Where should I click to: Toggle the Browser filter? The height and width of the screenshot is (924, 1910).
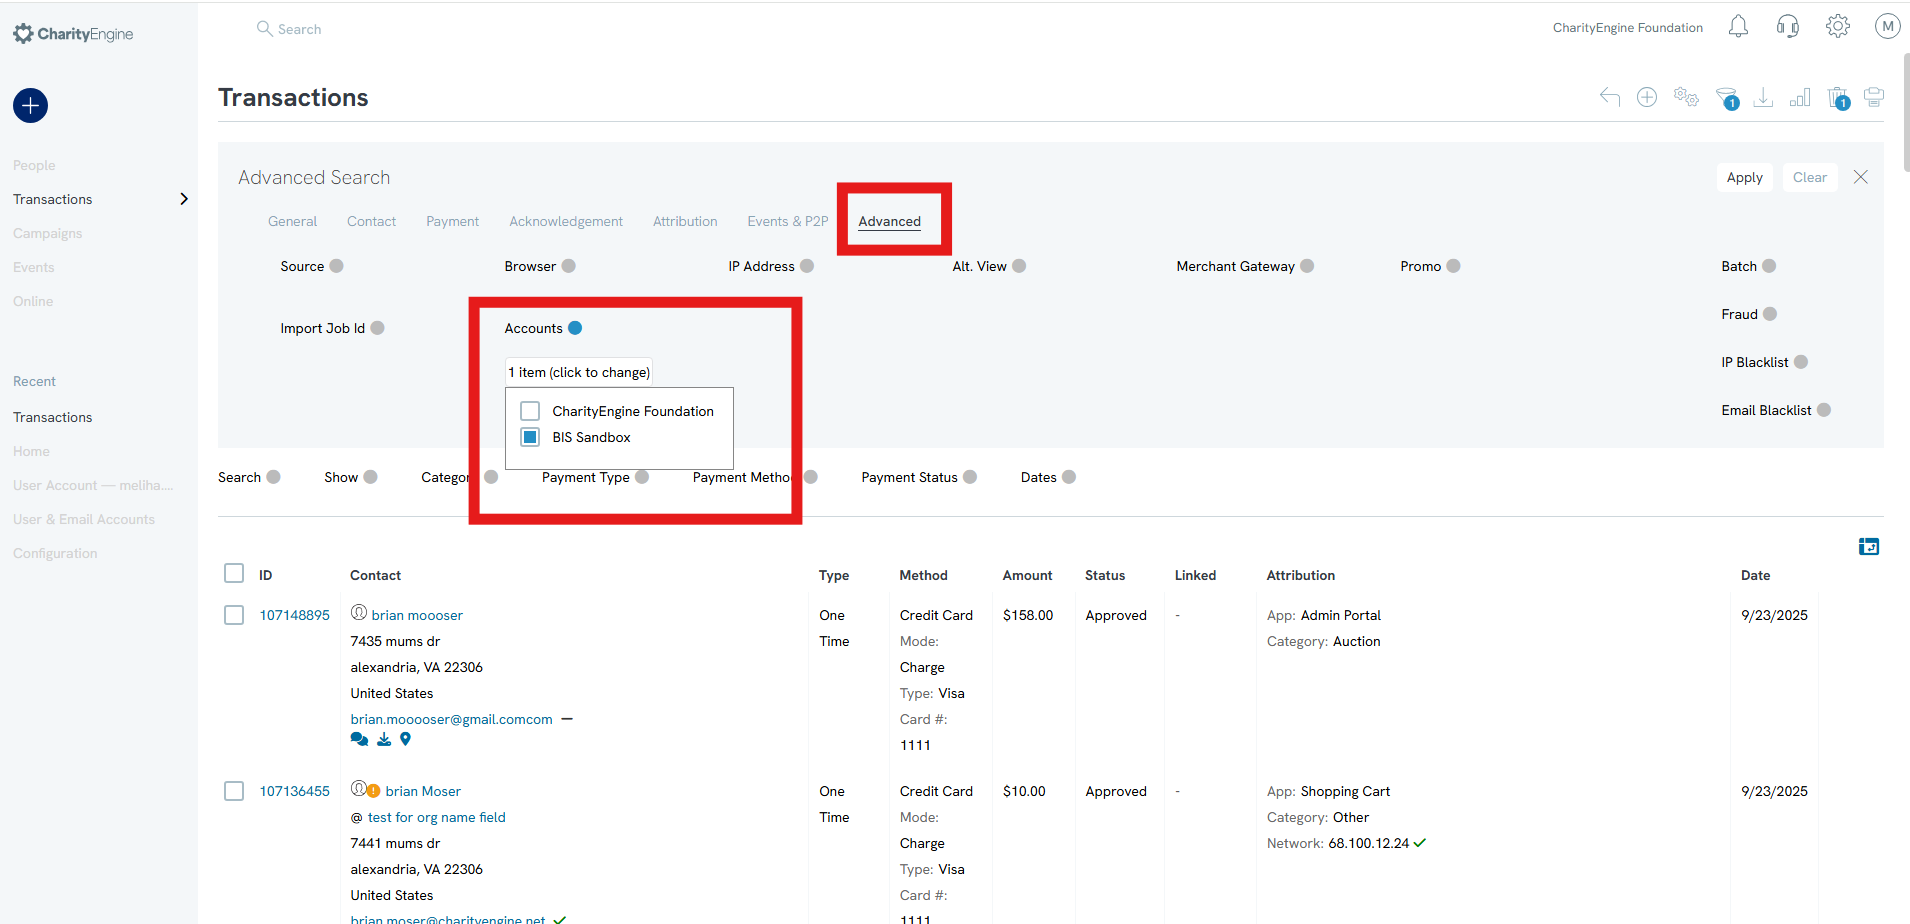coord(569,266)
